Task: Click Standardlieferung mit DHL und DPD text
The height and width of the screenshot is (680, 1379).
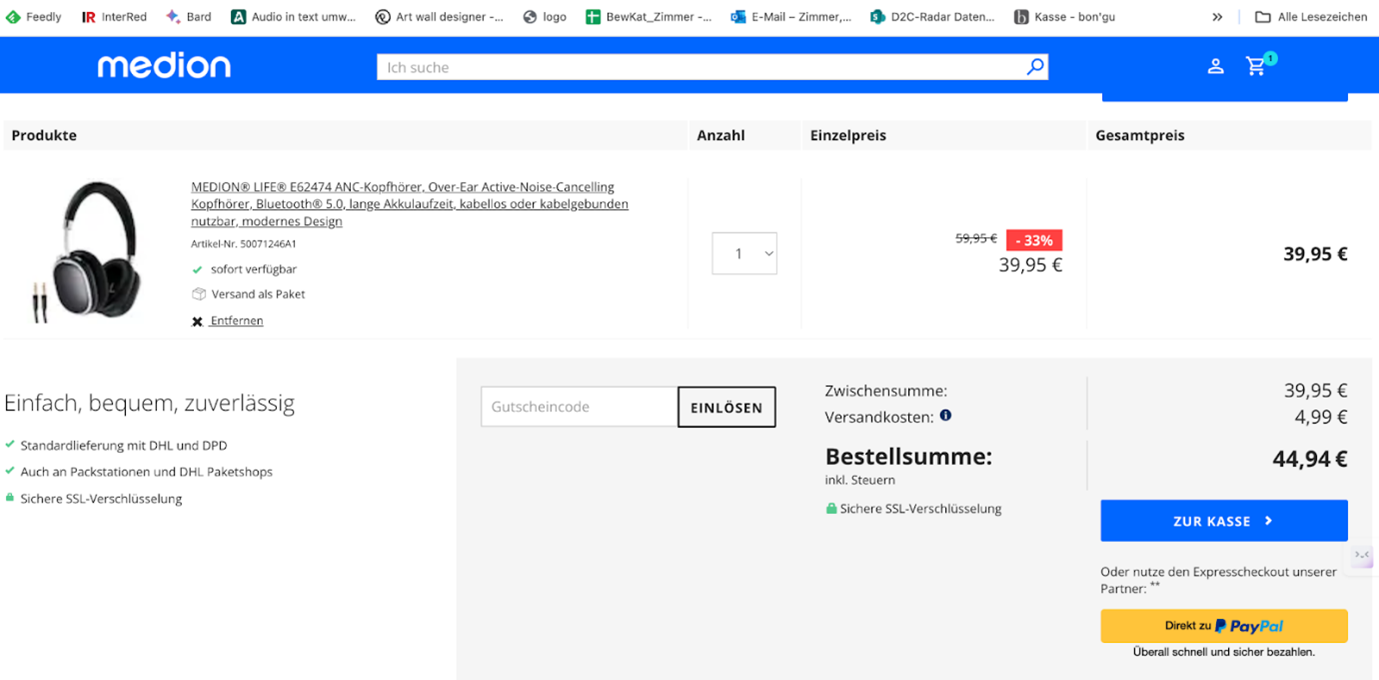Action: tap(124, 445)
